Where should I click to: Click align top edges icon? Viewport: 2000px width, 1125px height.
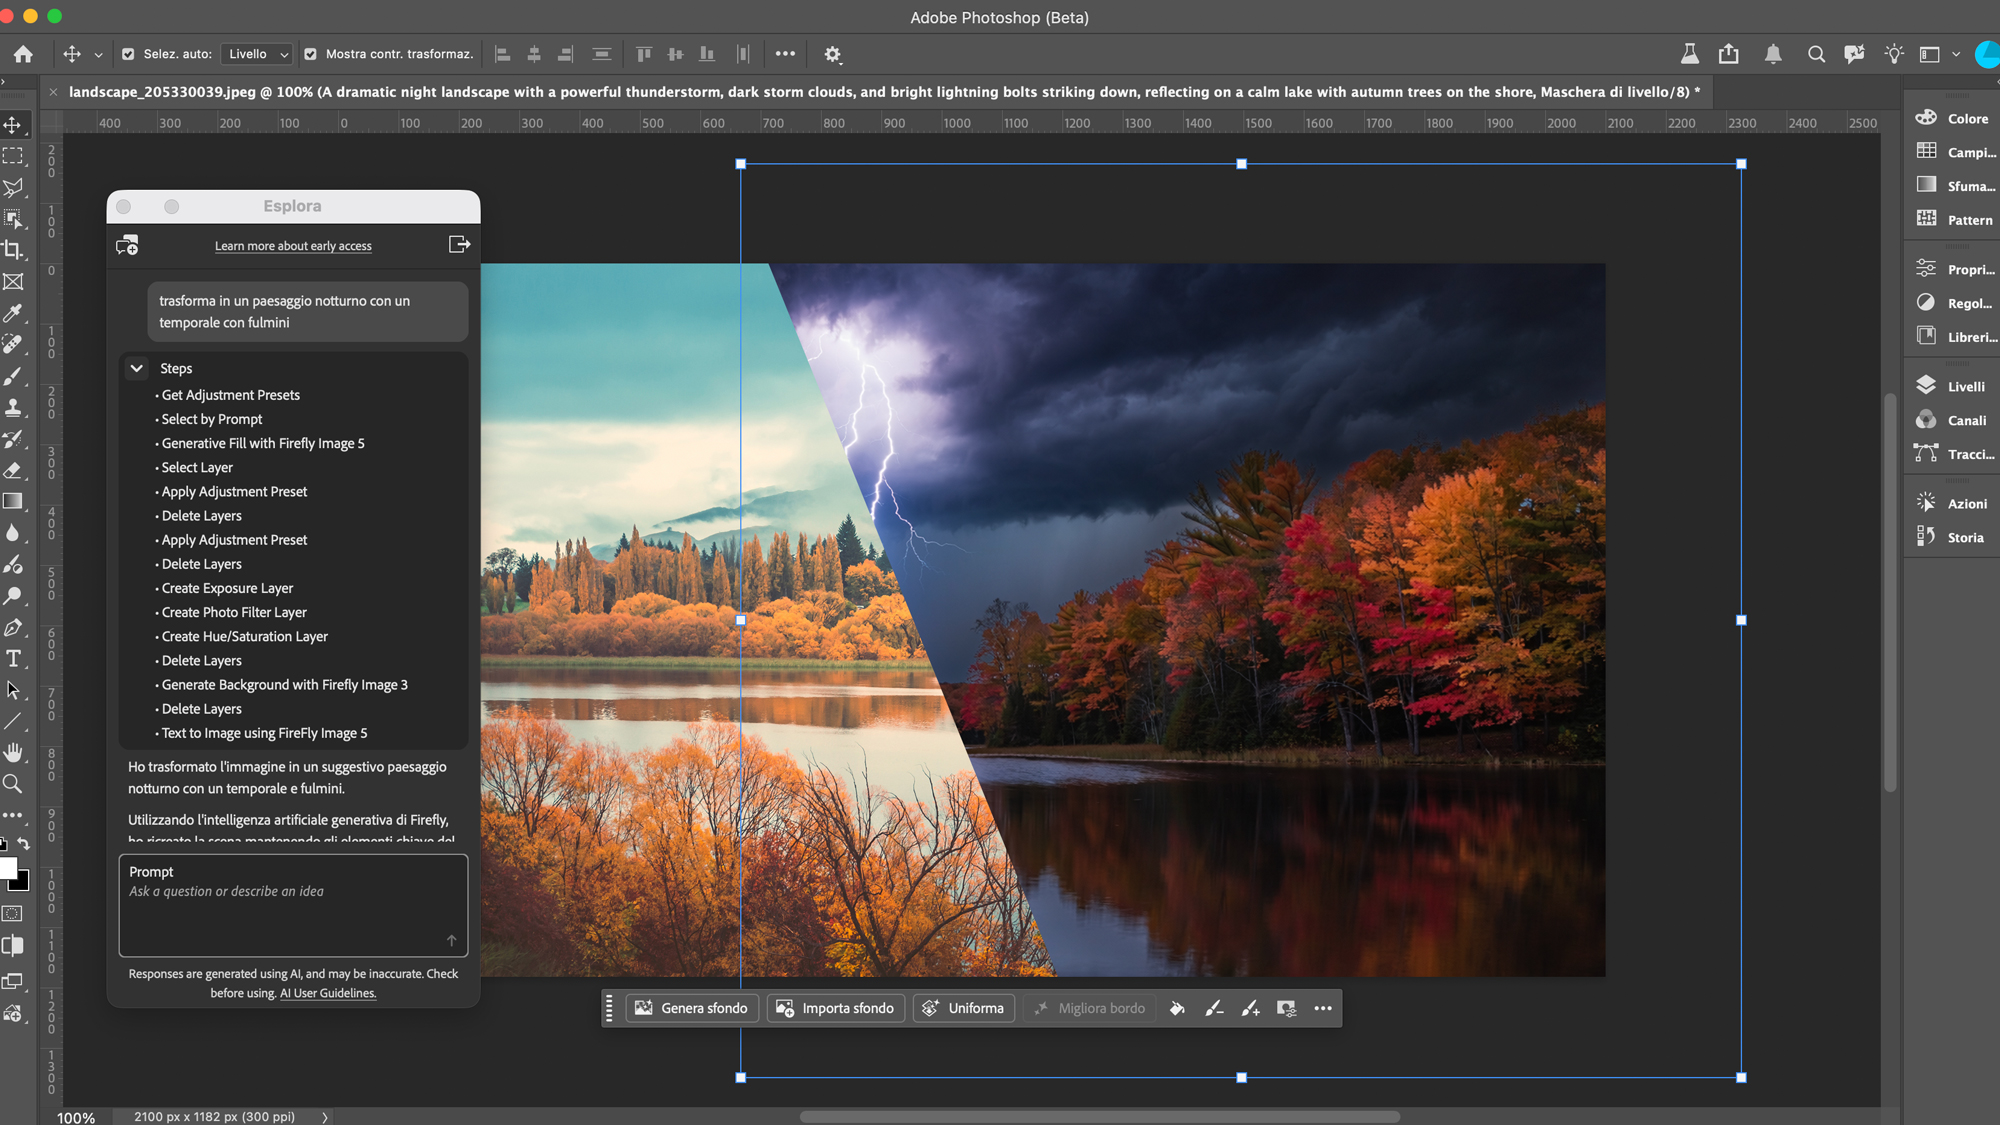point(644,54)
